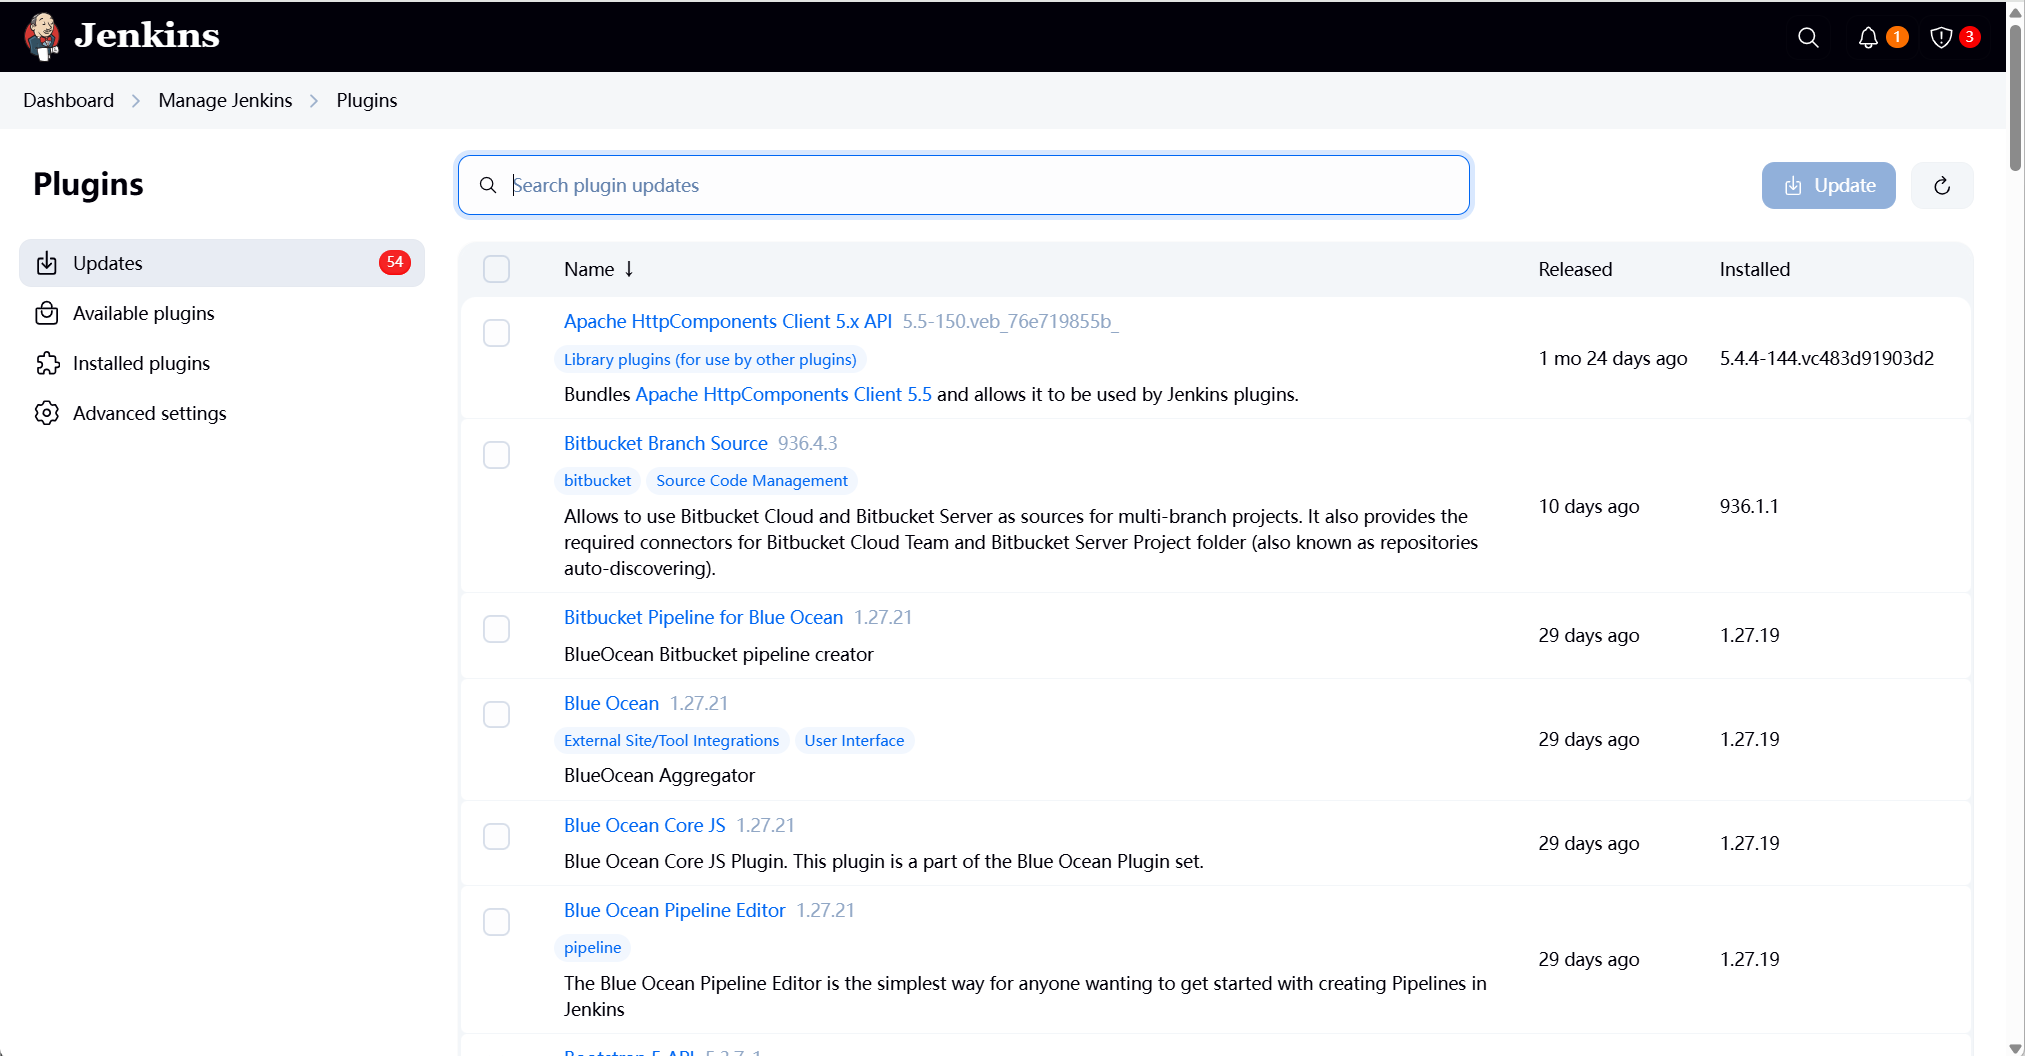Expand the Manage Jenkins breadcrumb chevron

314,101
